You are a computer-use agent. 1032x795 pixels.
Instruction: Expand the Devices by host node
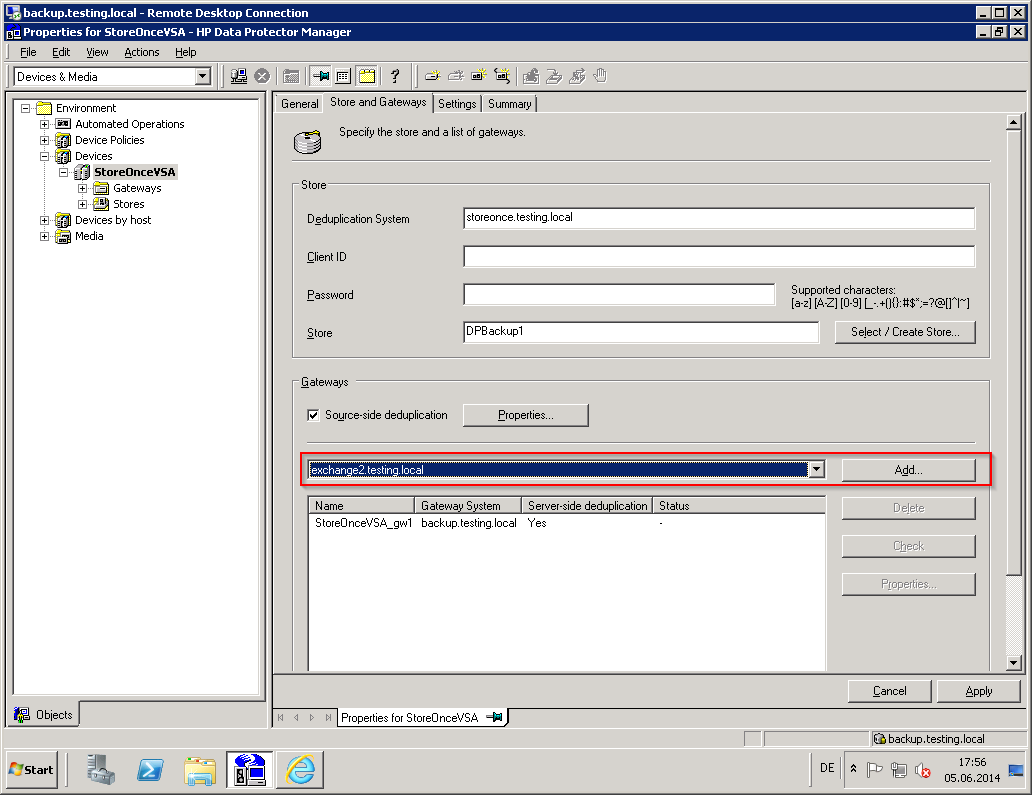pyautogui.click(x=44, y=220)
